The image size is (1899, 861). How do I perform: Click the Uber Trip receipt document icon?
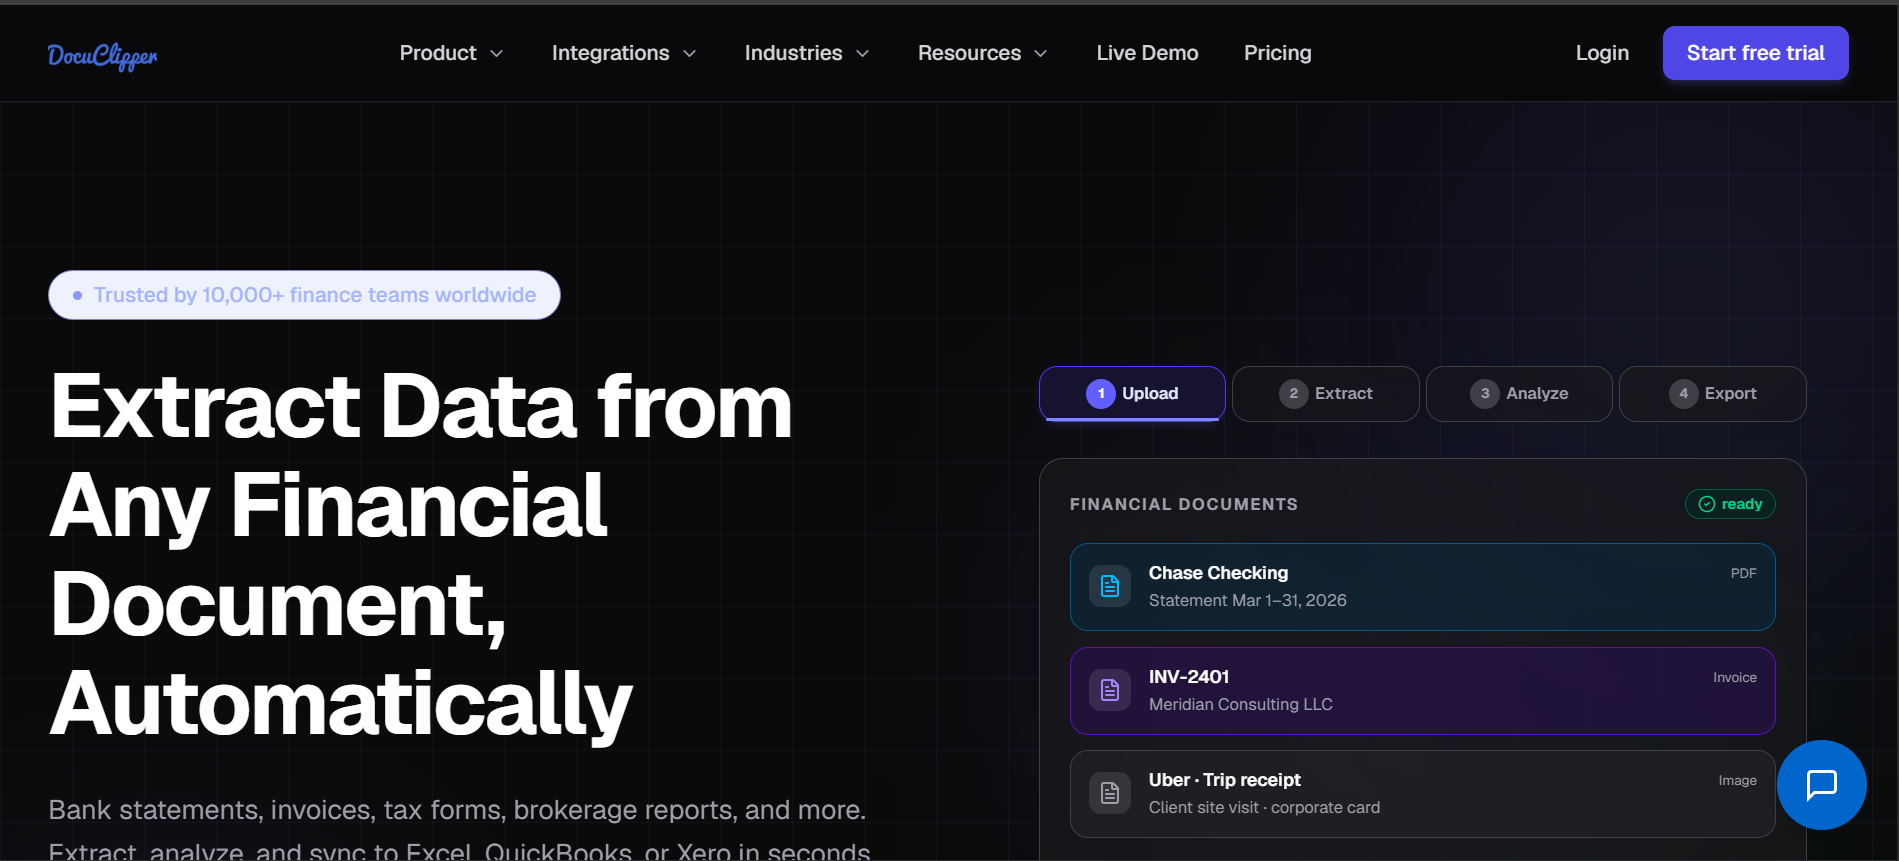pyautogui.click(x=1110, y=793)
